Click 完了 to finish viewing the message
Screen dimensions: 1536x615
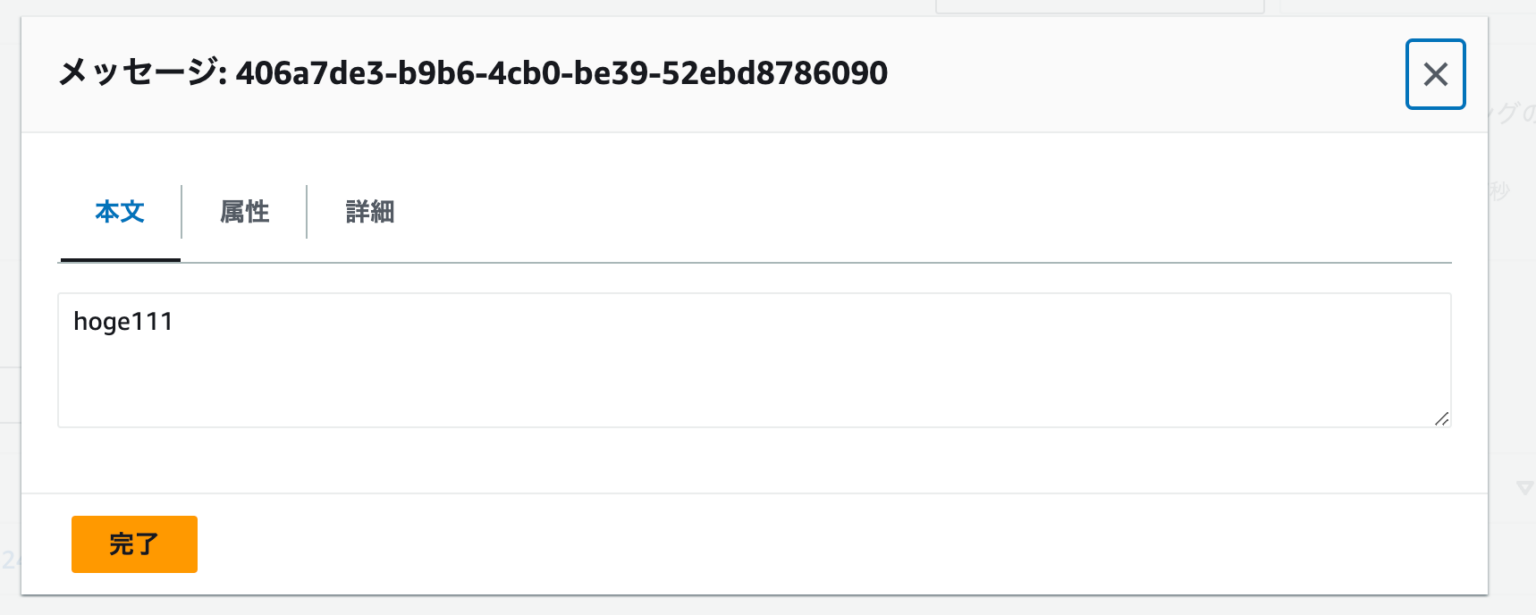tap(134, 544)
